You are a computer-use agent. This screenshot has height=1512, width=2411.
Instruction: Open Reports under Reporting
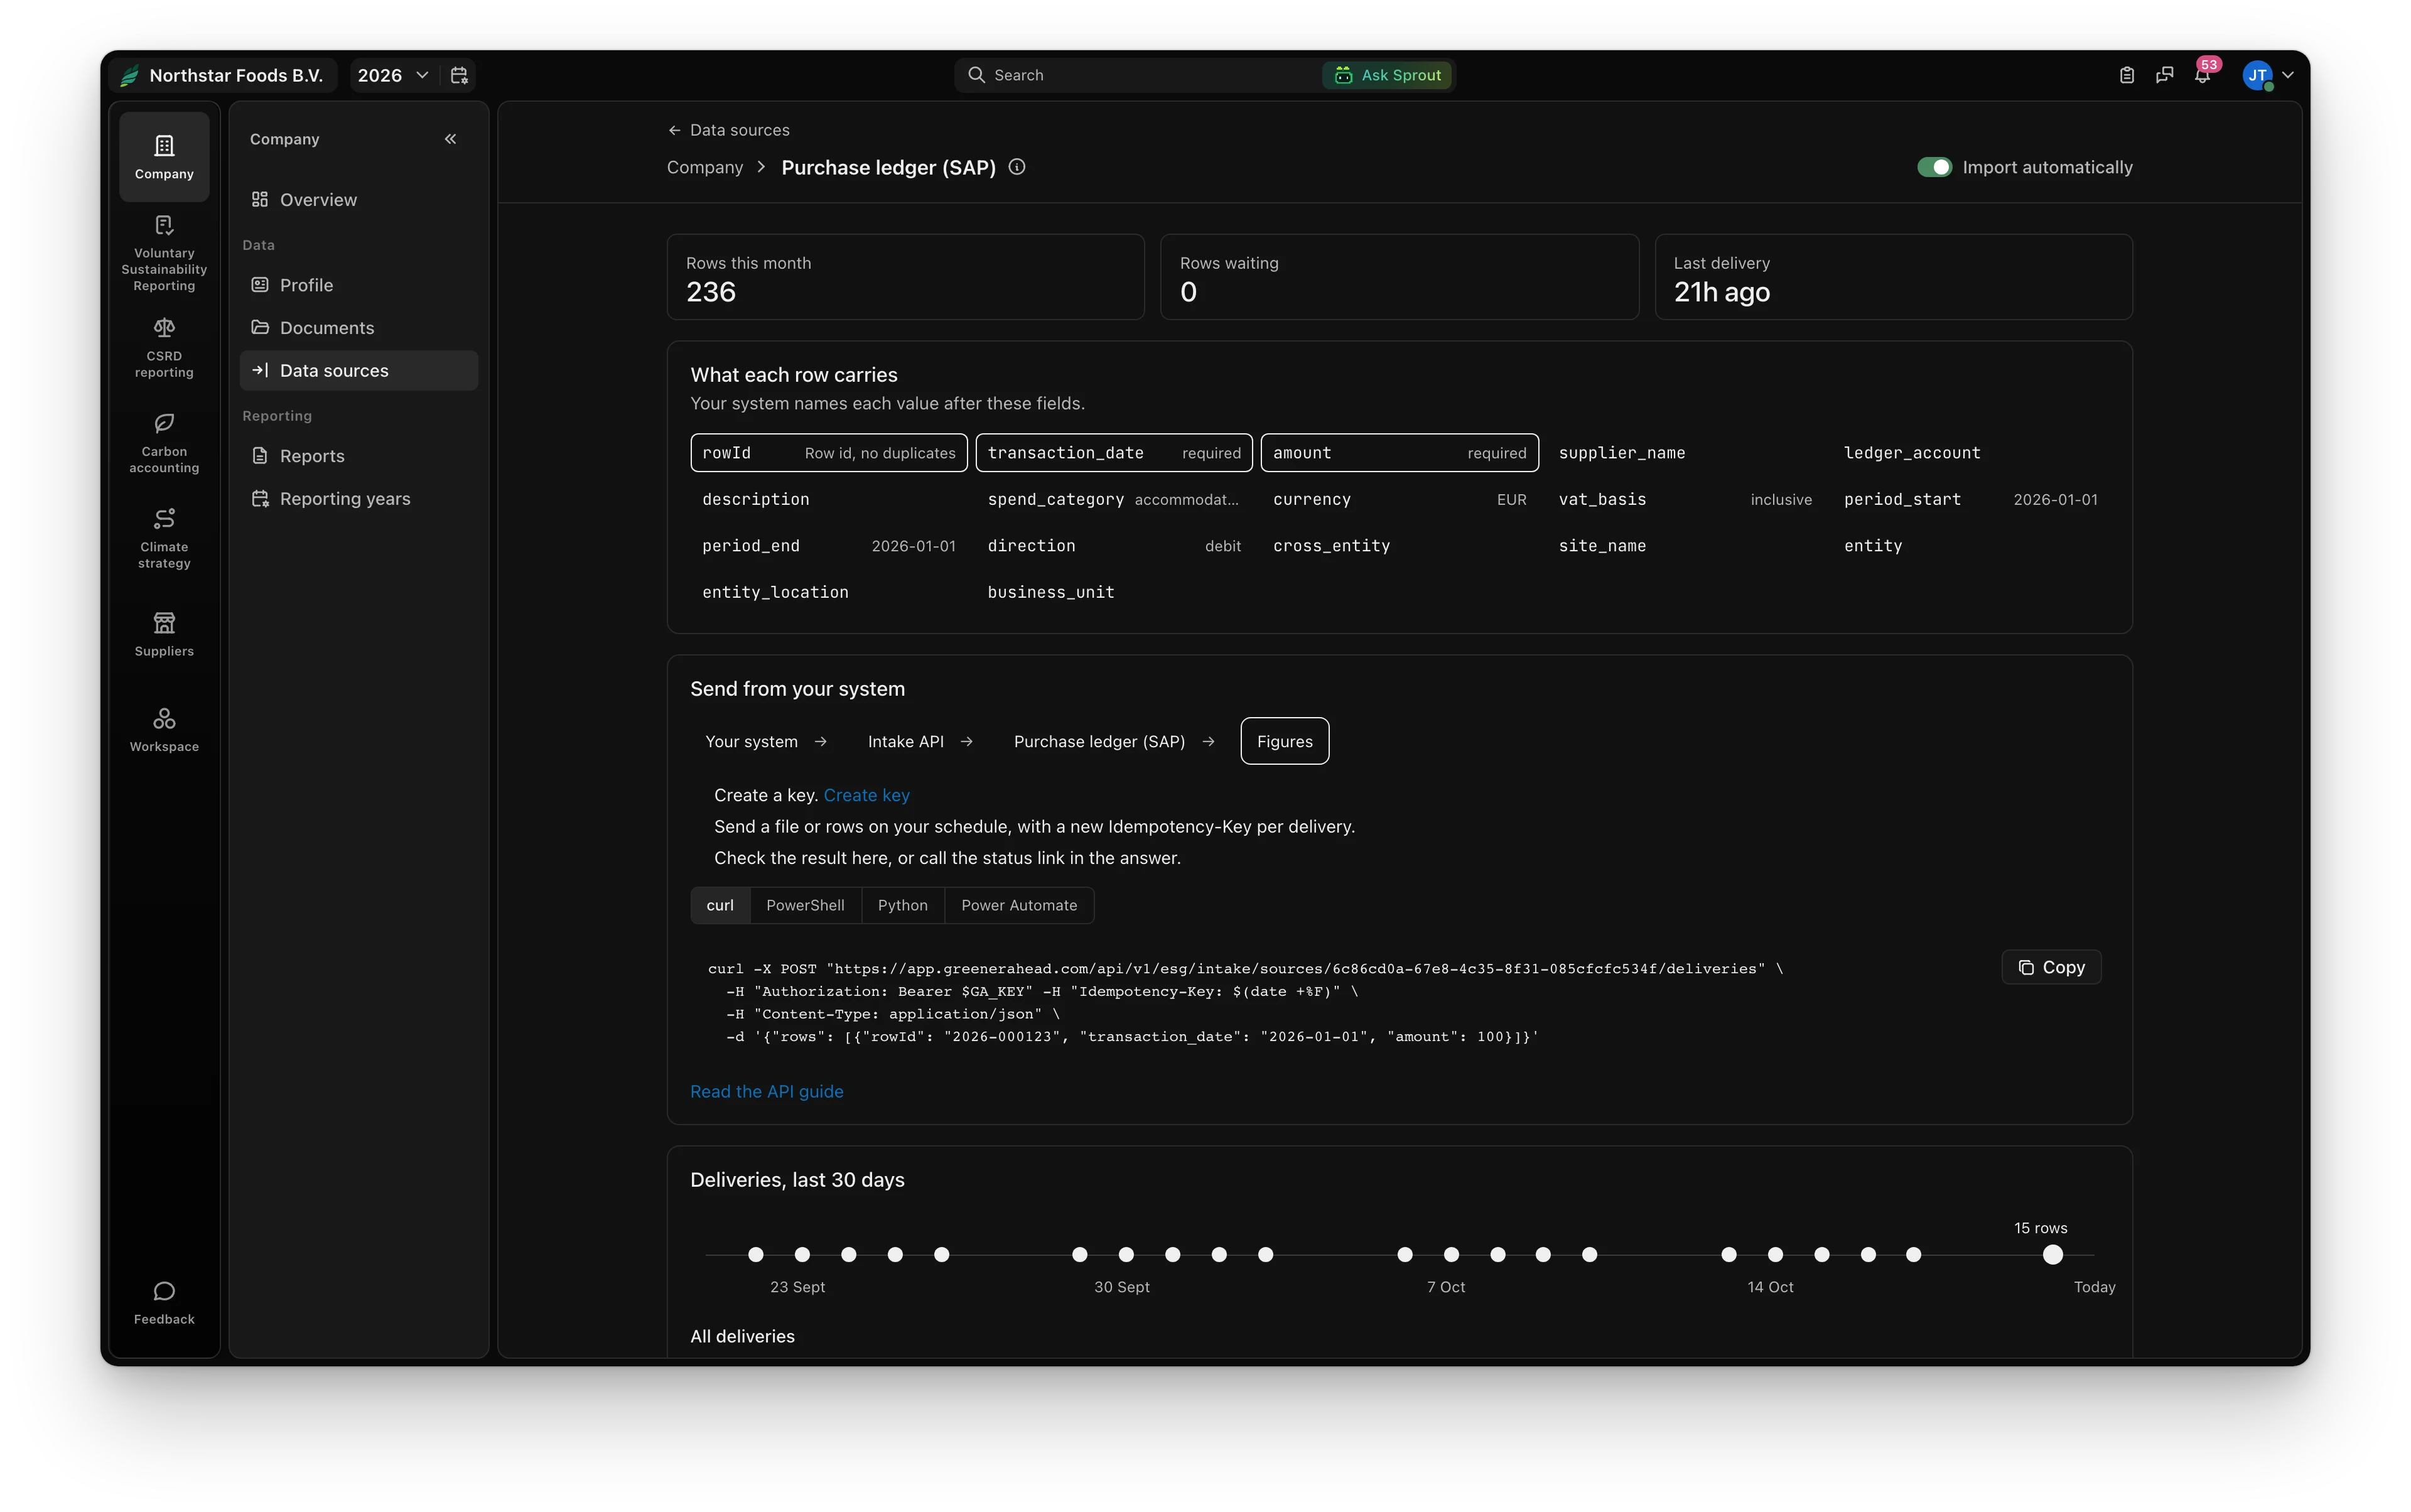coord(359,456)
